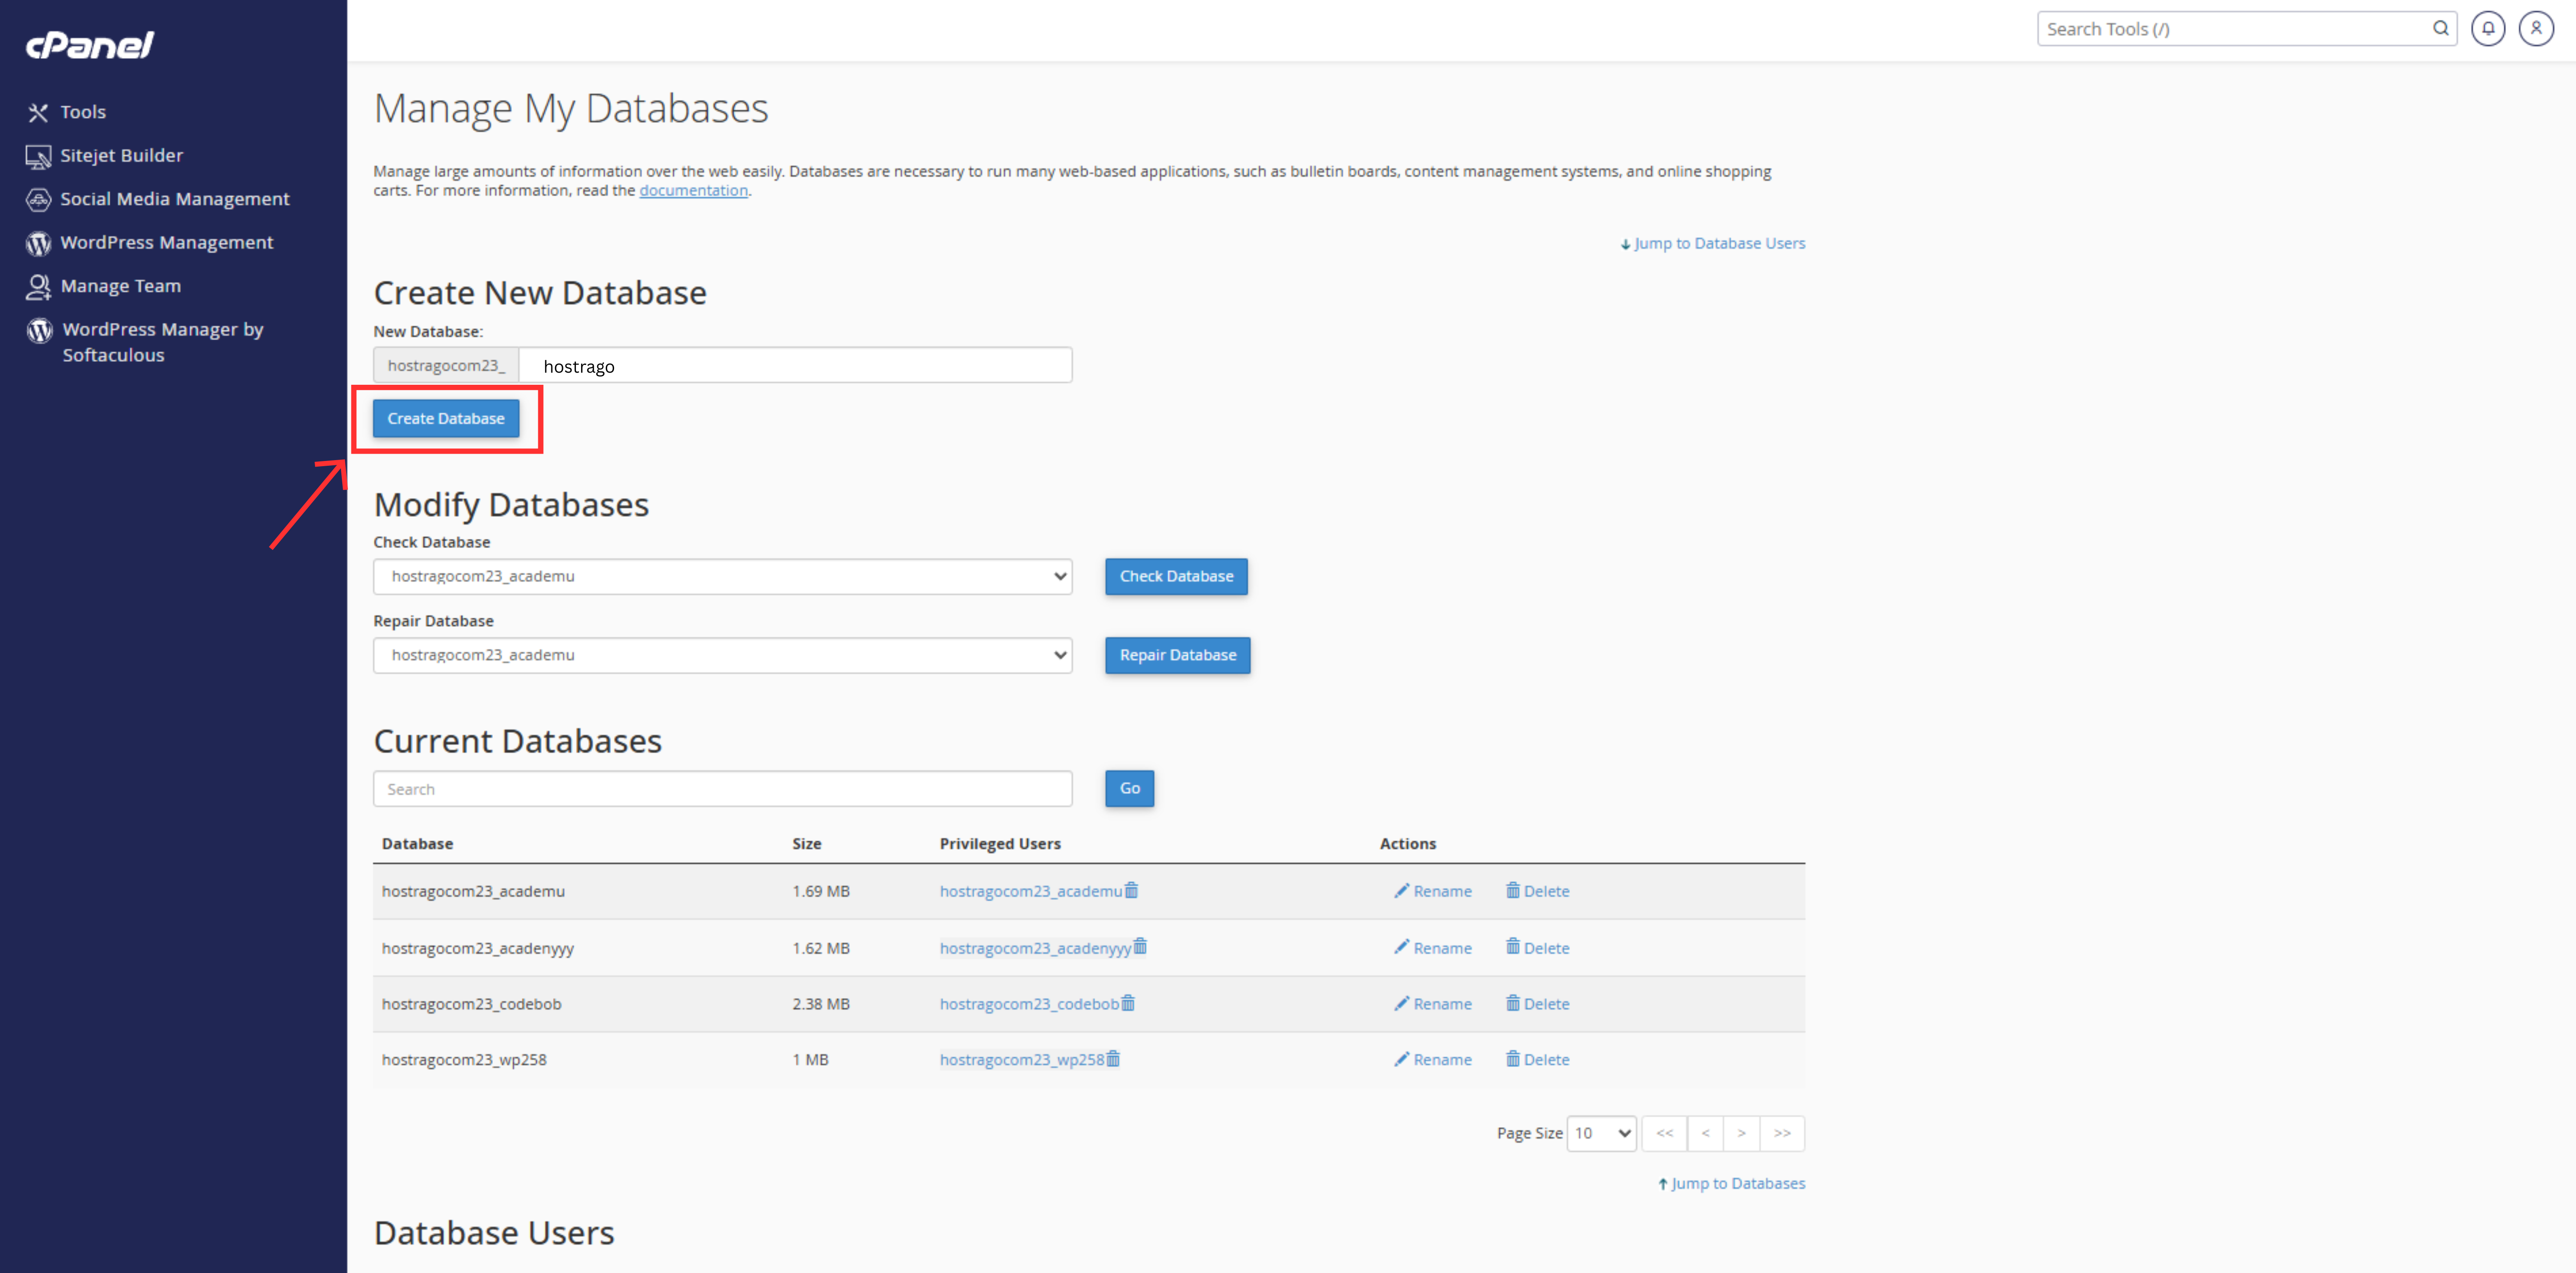Click the Check Database button
This screenshot has width=2576, height=1273.
point(1176,577)
